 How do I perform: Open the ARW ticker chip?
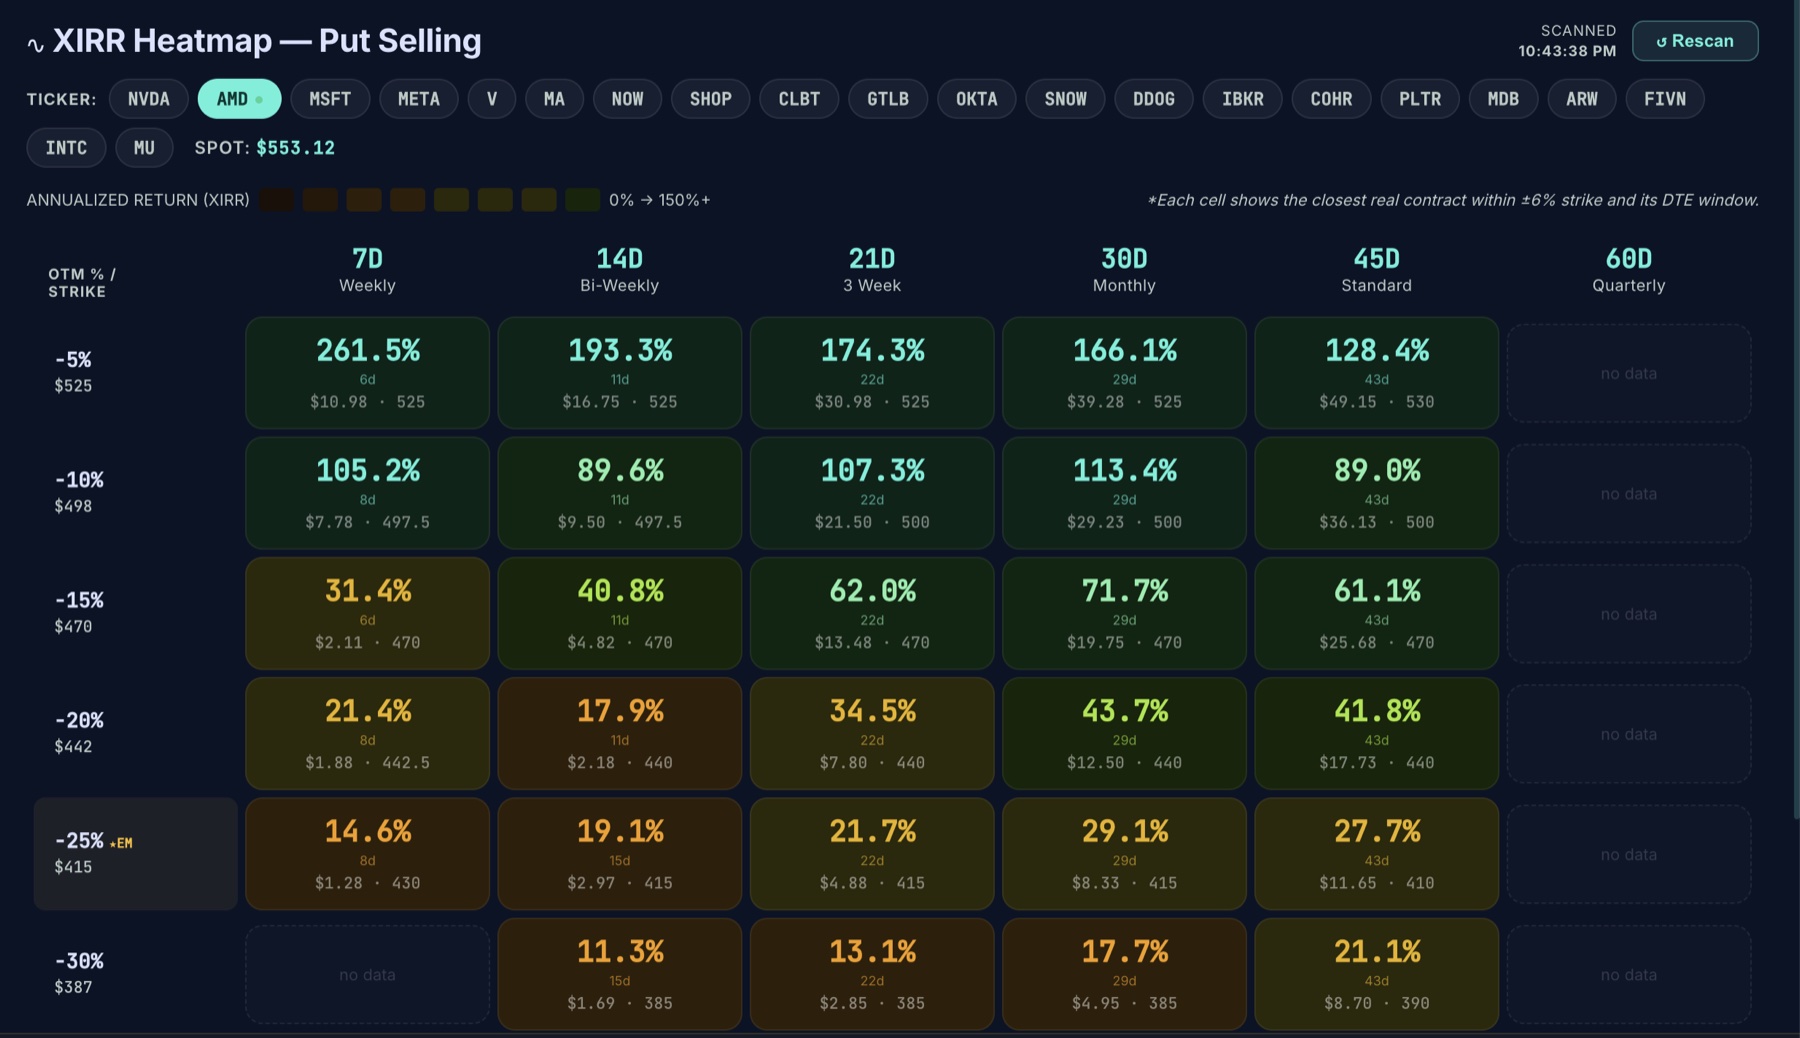(1582, 99)
